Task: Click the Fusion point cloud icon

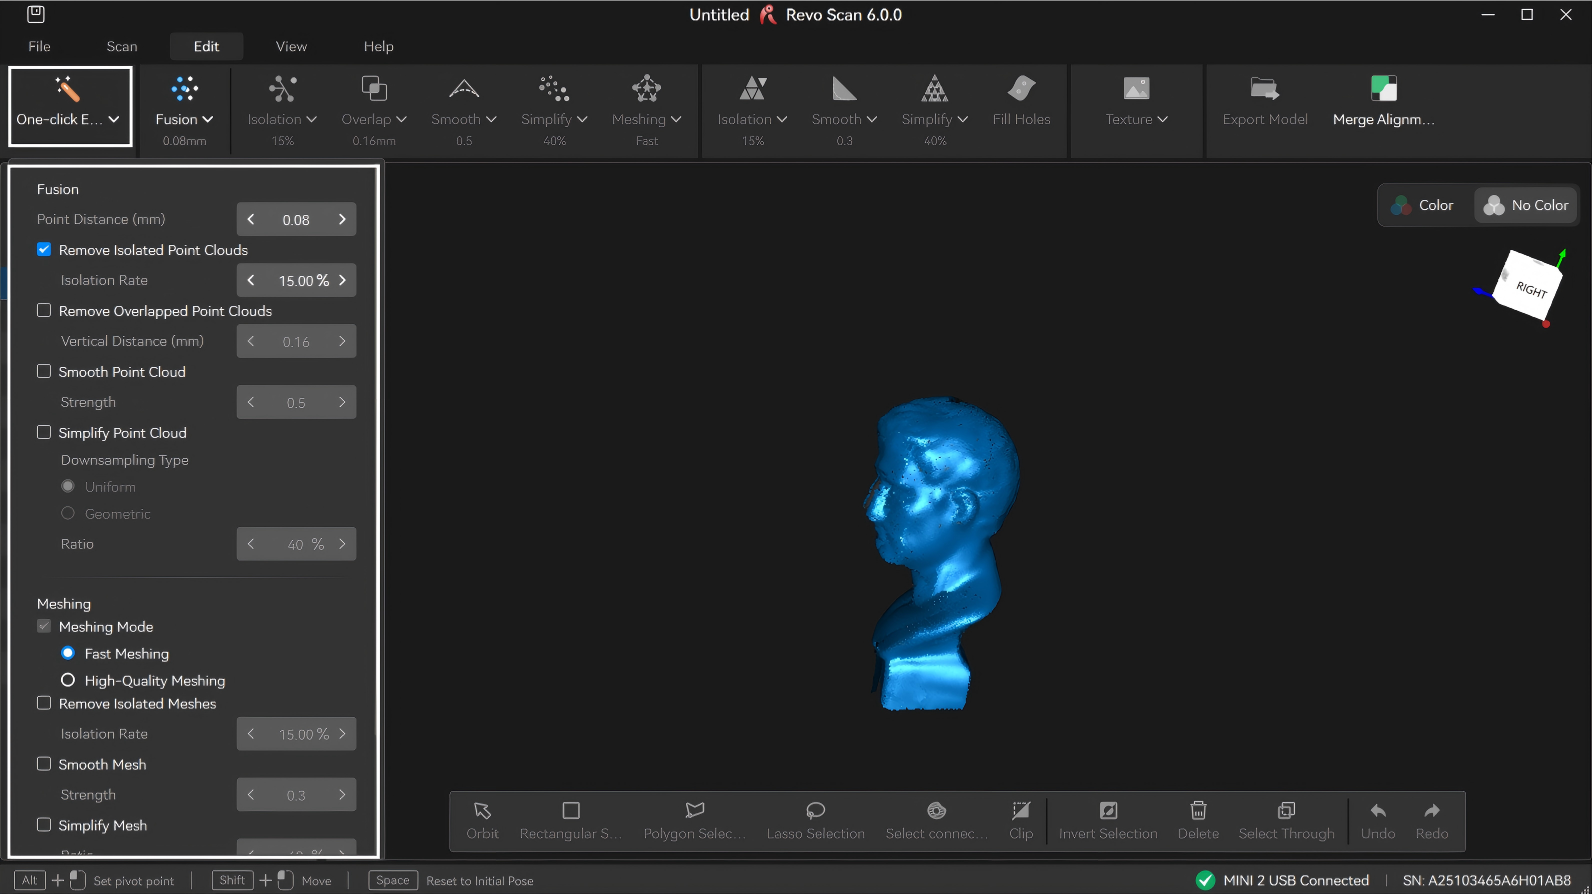Action: (185, 89)
